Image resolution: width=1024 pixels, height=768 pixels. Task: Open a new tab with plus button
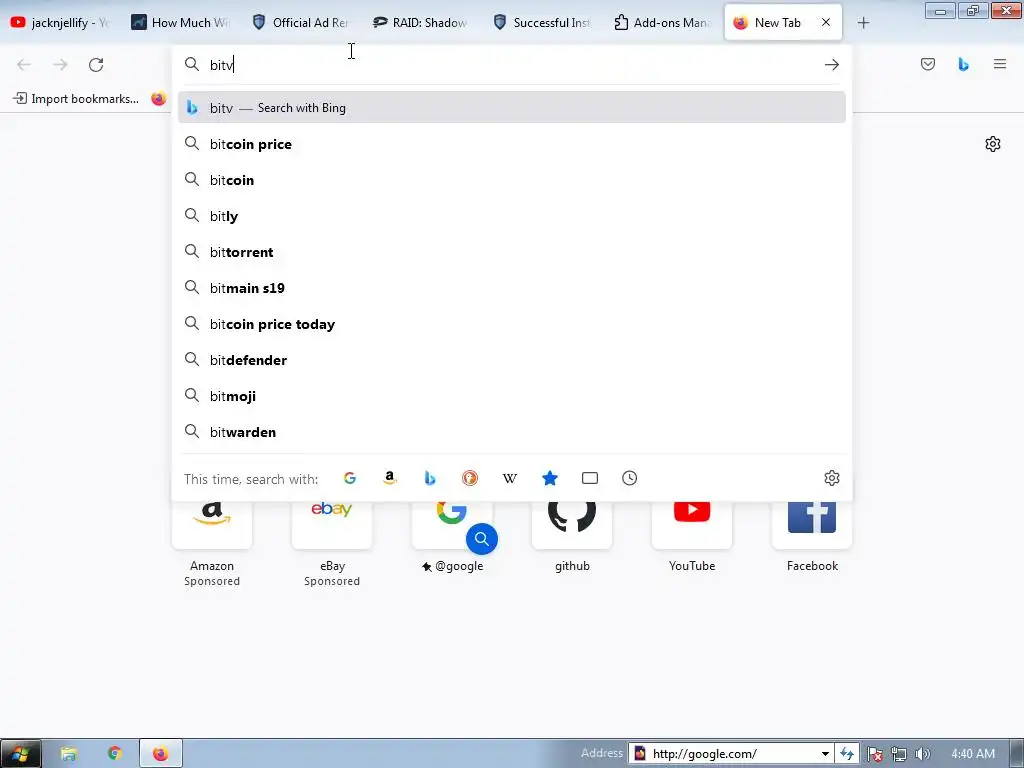pos(863,23)
